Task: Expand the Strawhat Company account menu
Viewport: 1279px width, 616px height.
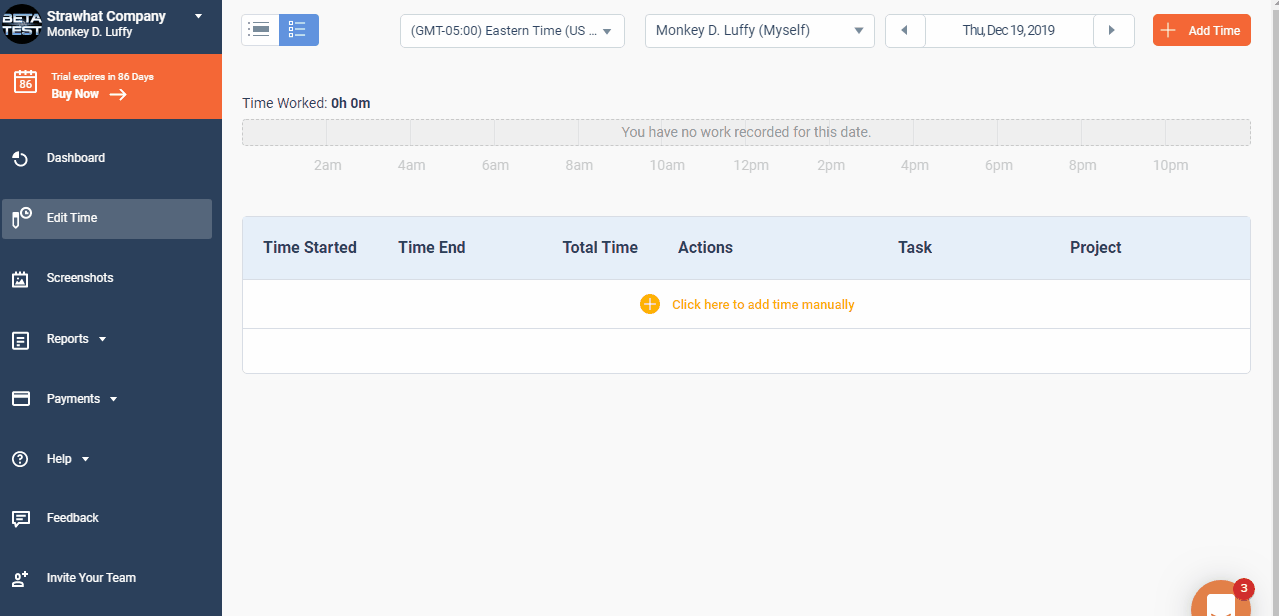Action: coord(198,17)
